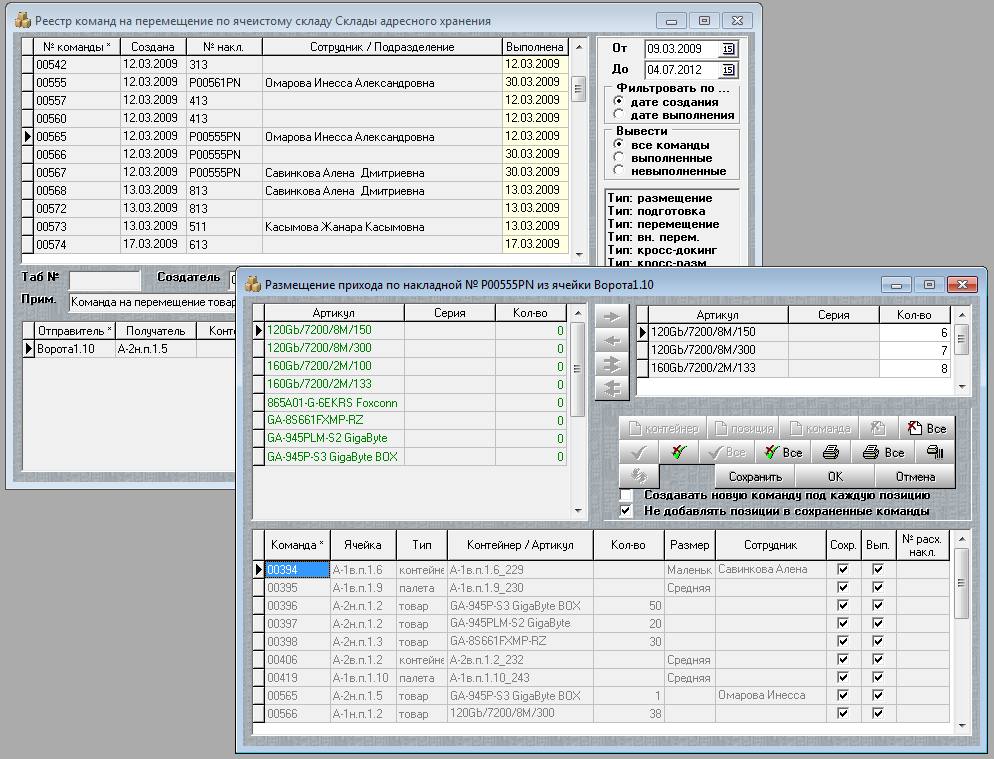The image size is (994, 759).
Task: Click the printer 'Все' button
Action: point(883,453)
